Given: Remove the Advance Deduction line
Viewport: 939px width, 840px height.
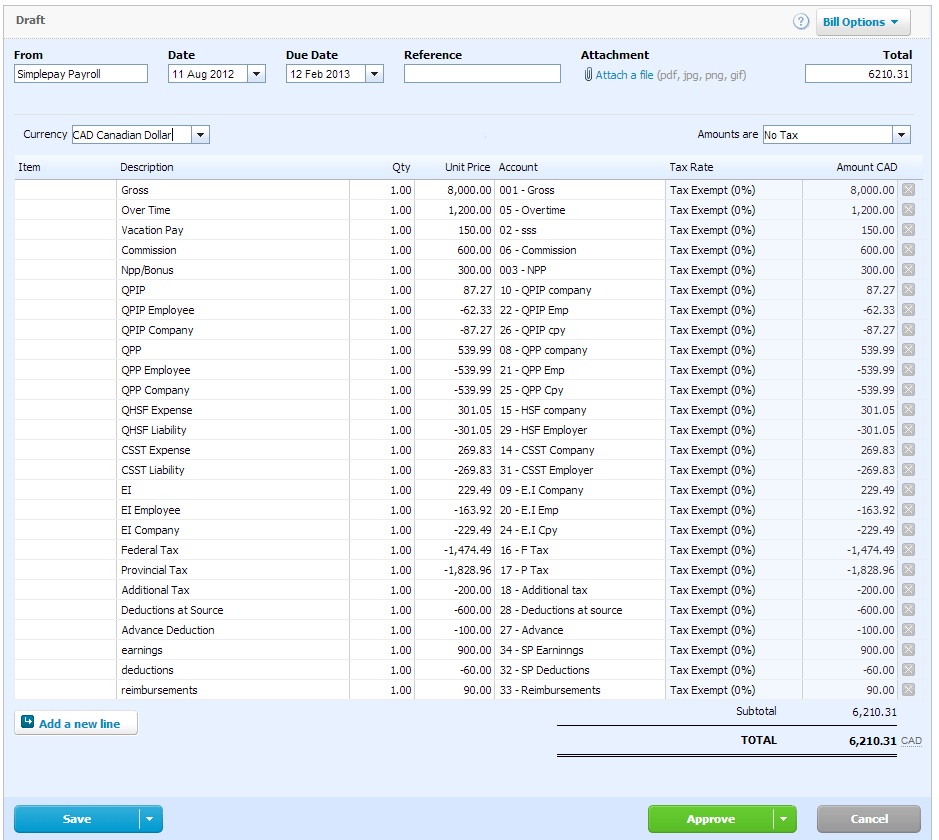Looking at the screenshot, I should point(908,630).
